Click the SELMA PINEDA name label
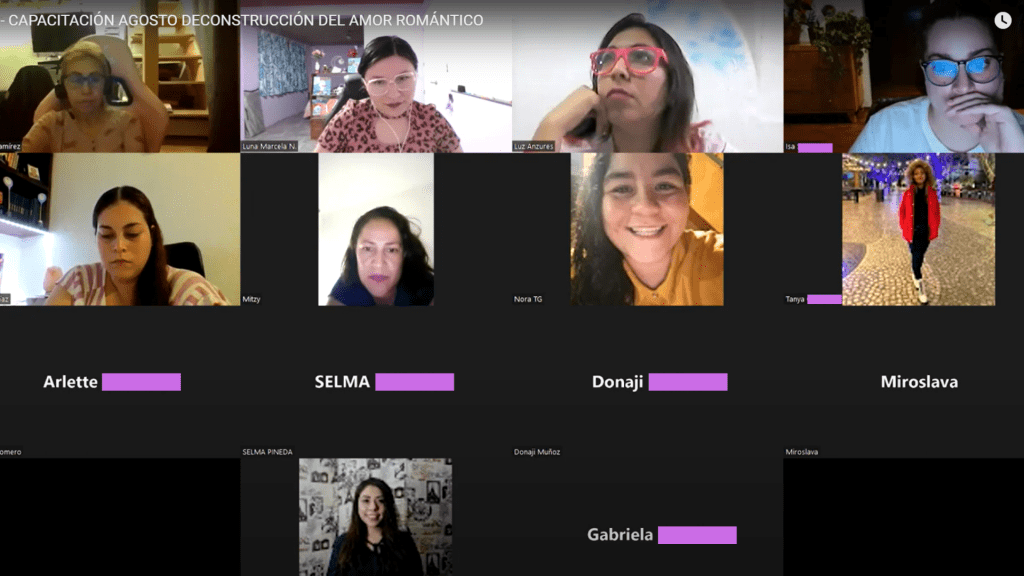 tap(267, 452)
